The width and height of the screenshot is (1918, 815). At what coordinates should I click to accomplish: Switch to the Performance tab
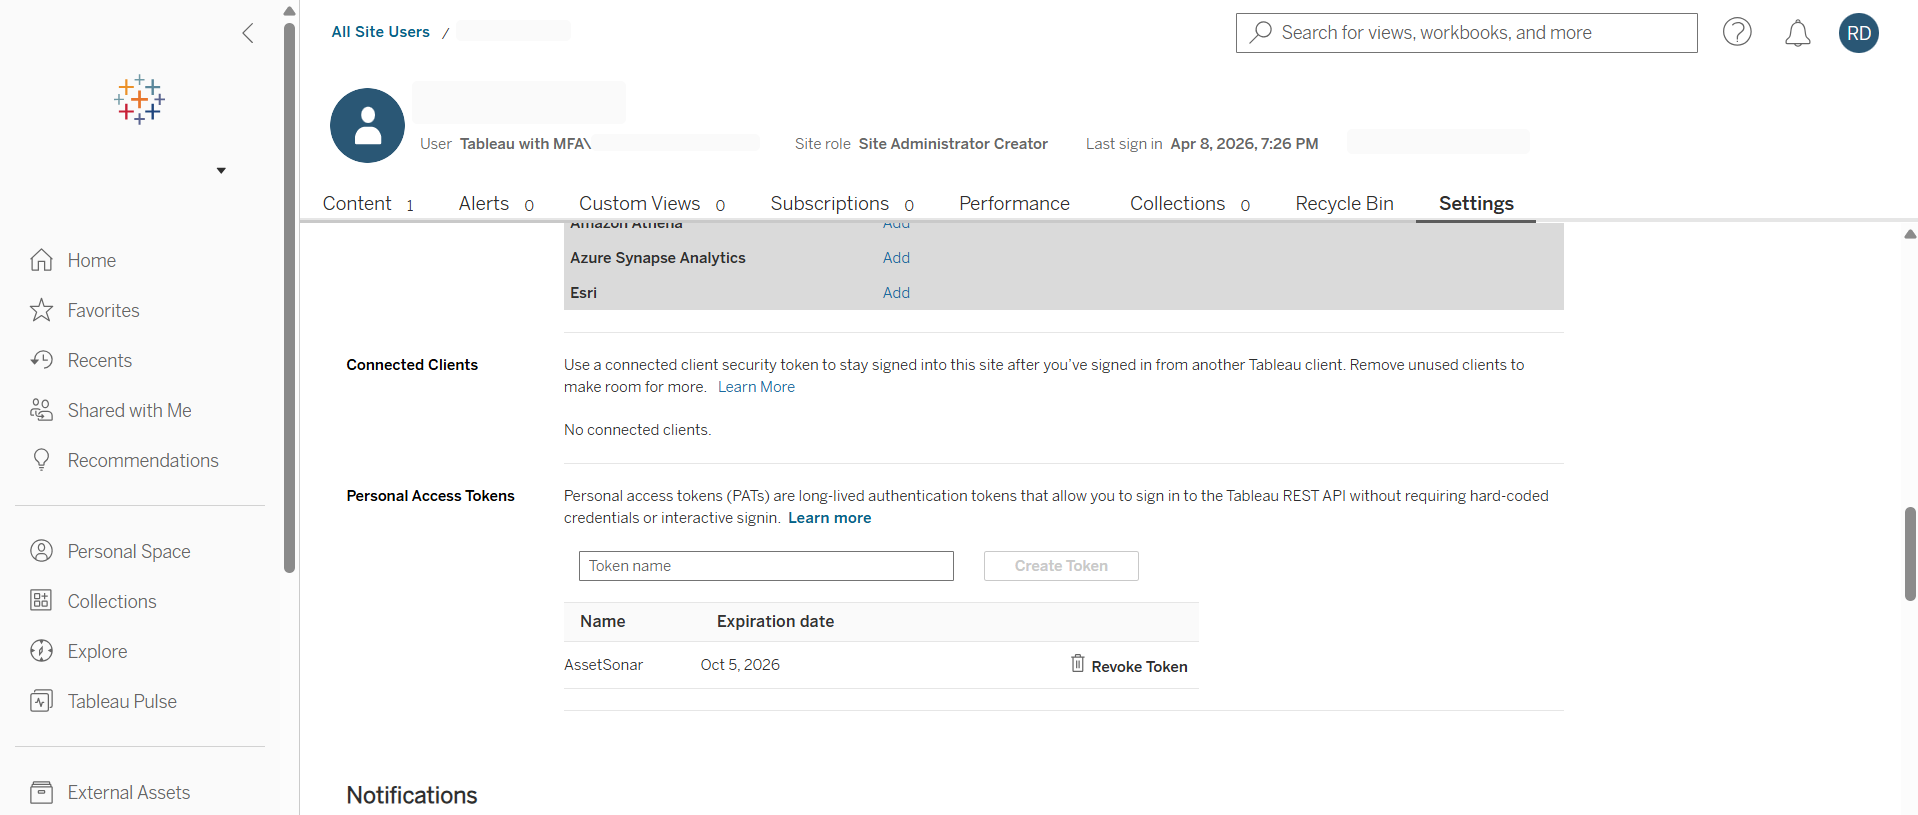coord(1014,203)
